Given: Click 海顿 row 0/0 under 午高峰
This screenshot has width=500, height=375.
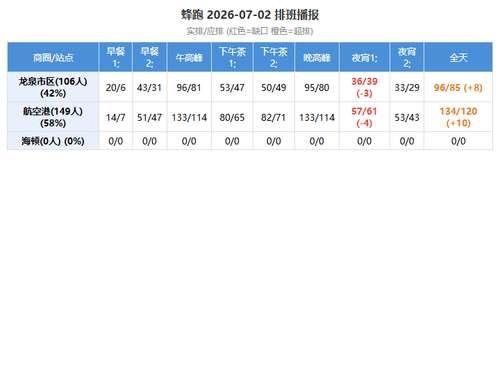Looking at the screenshot, I should pos(189,141).
